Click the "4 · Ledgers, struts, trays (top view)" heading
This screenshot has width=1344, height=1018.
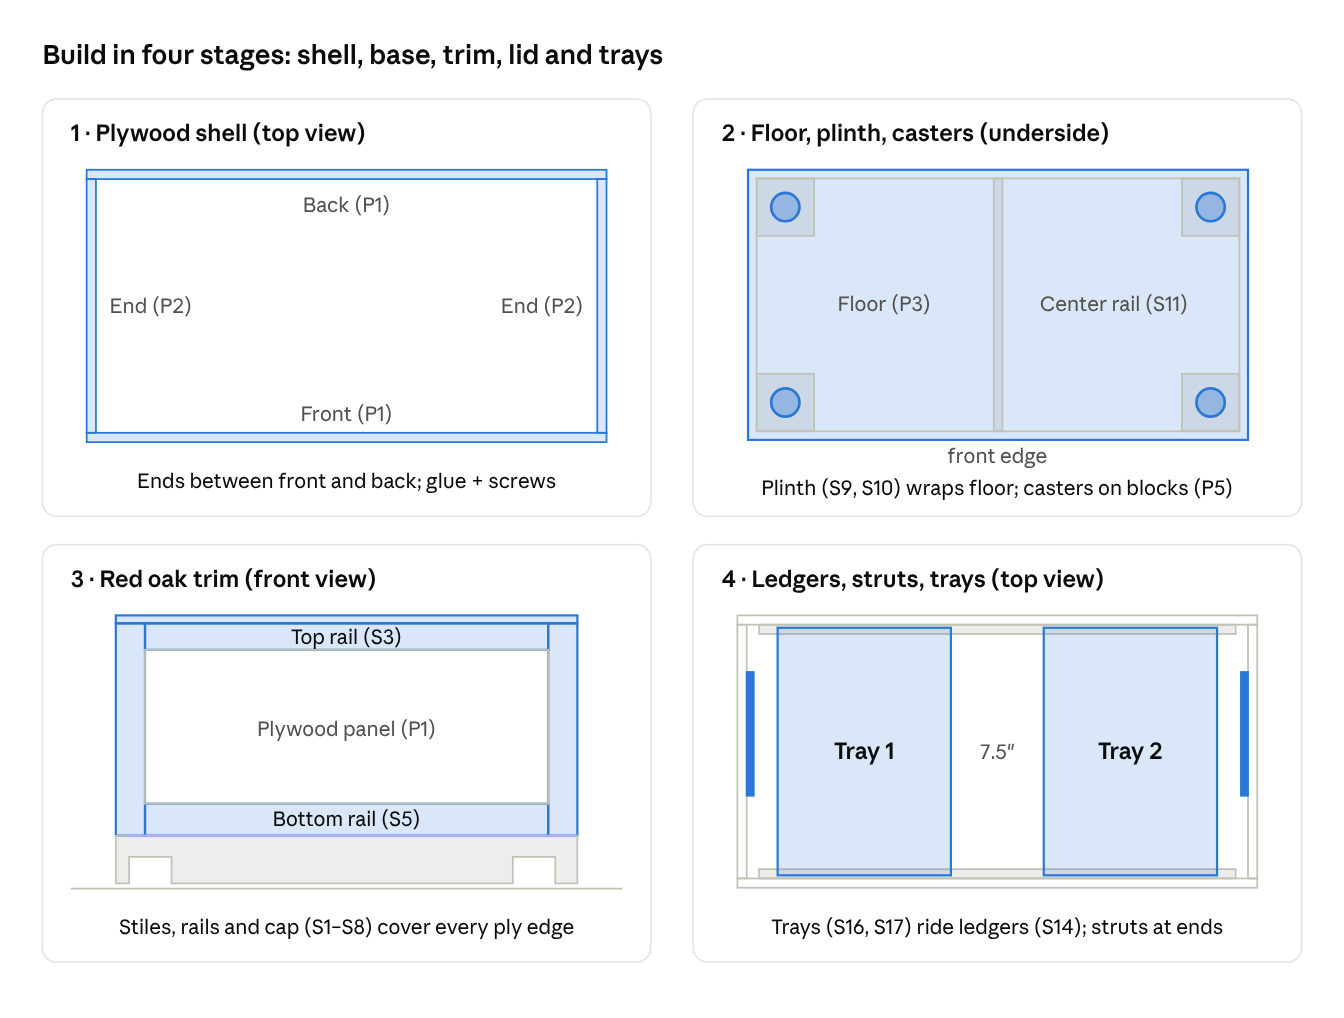(x=912, y=579)
